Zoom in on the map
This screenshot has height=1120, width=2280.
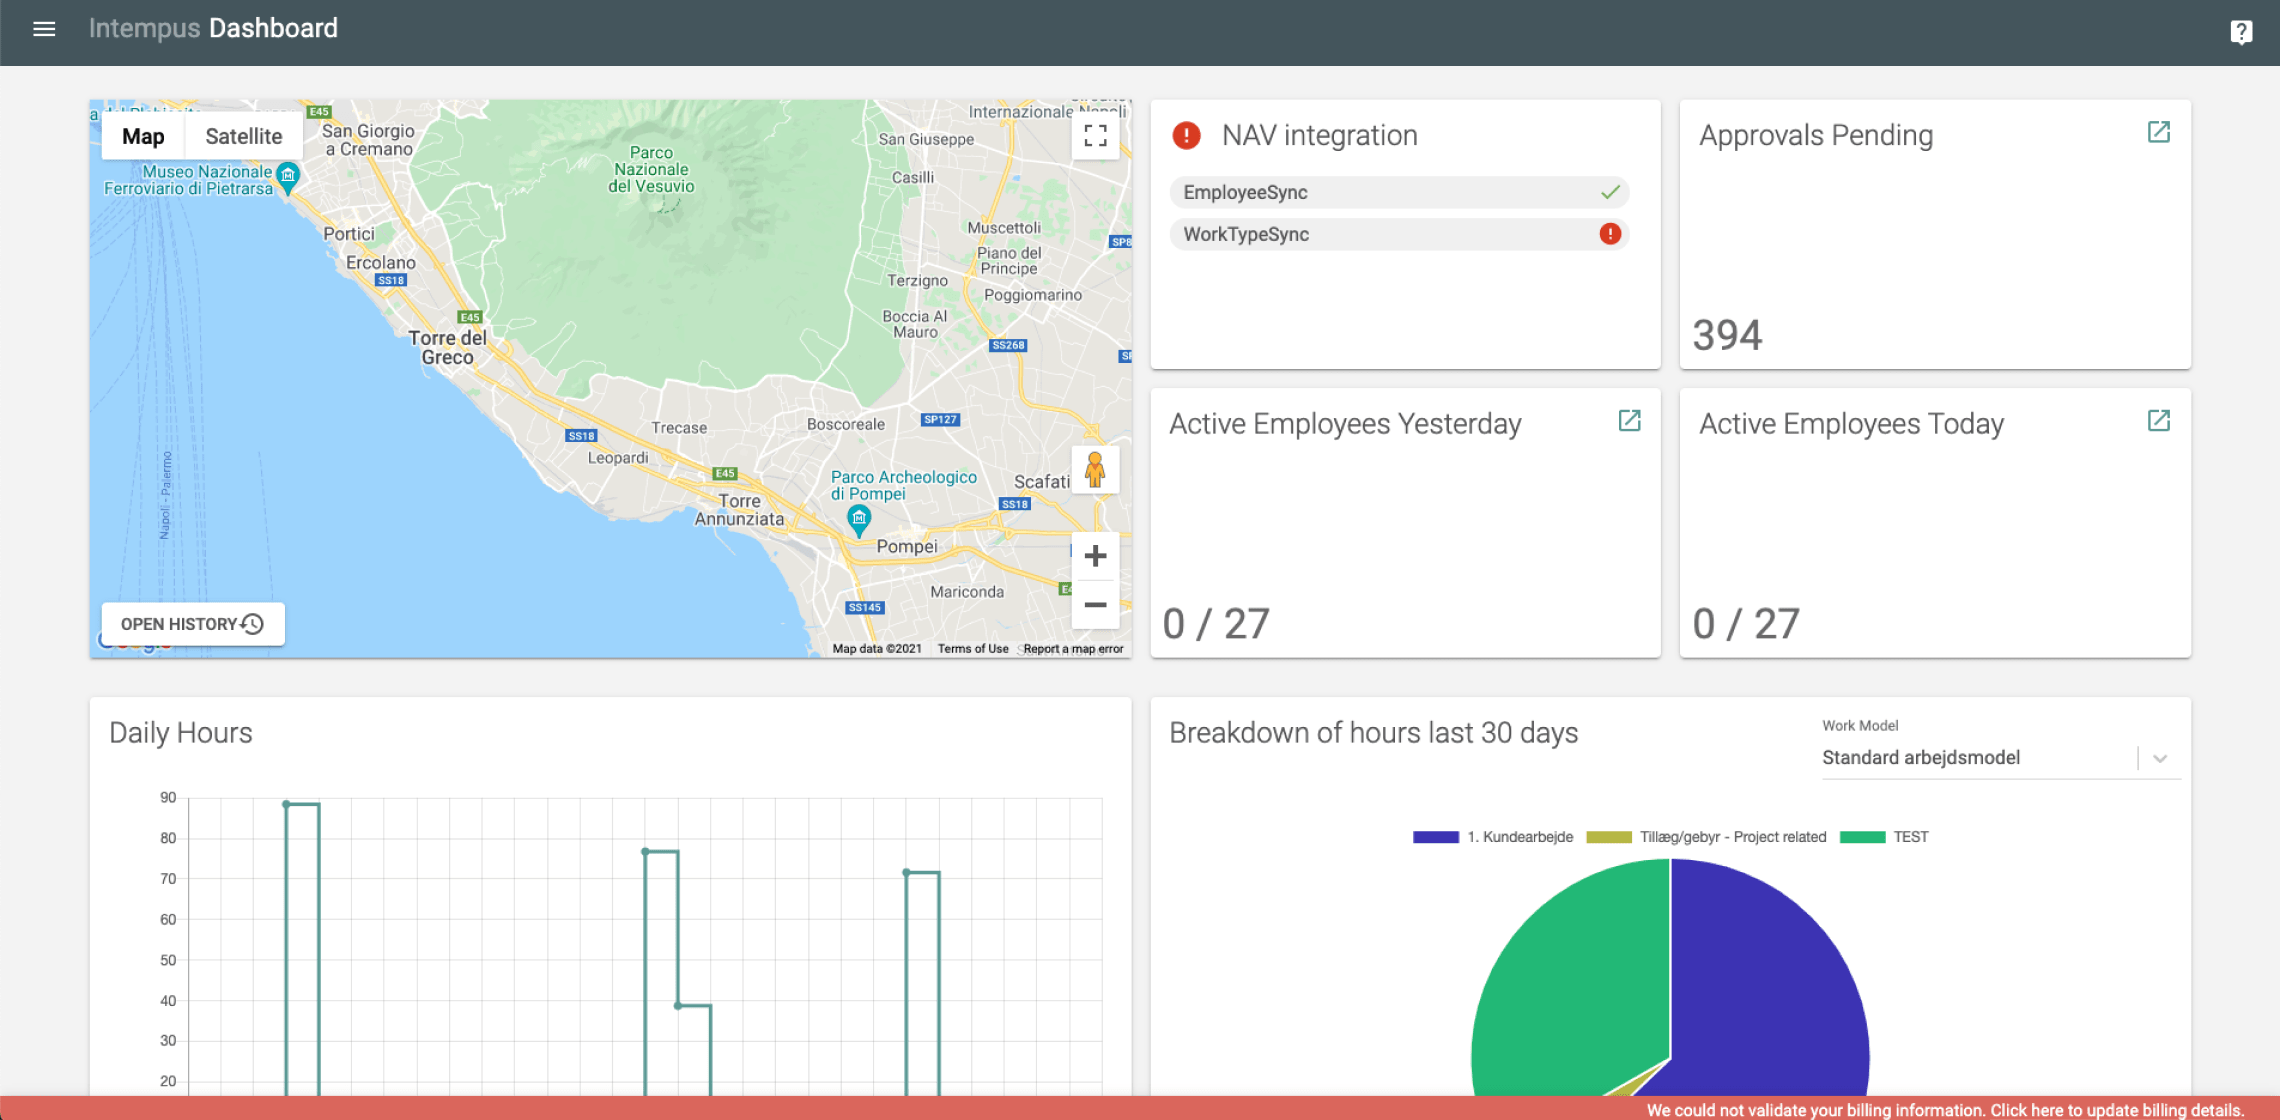click(x=1095, y=556)
